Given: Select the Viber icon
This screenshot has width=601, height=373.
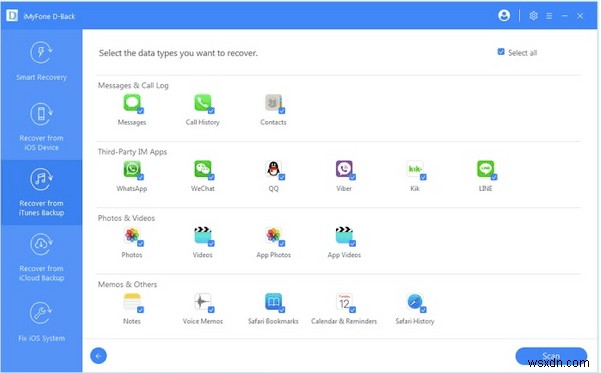Looking at the screenshot, I should (x=344, y=169).
